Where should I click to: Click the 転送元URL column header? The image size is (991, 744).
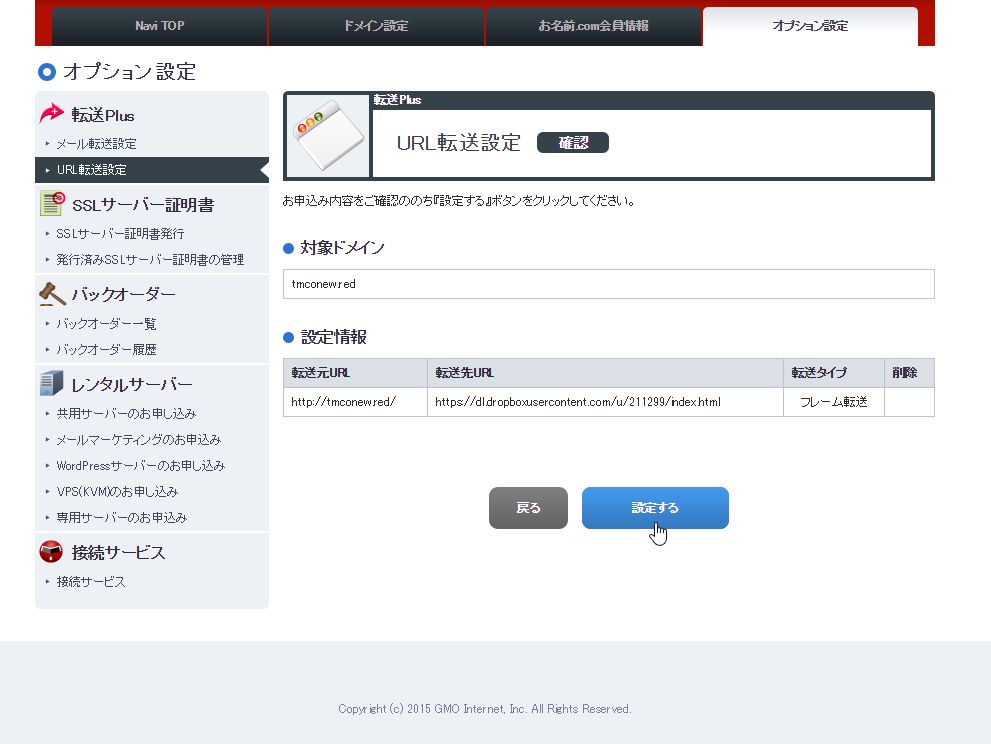pyautogui.click(x=355, y=373)
